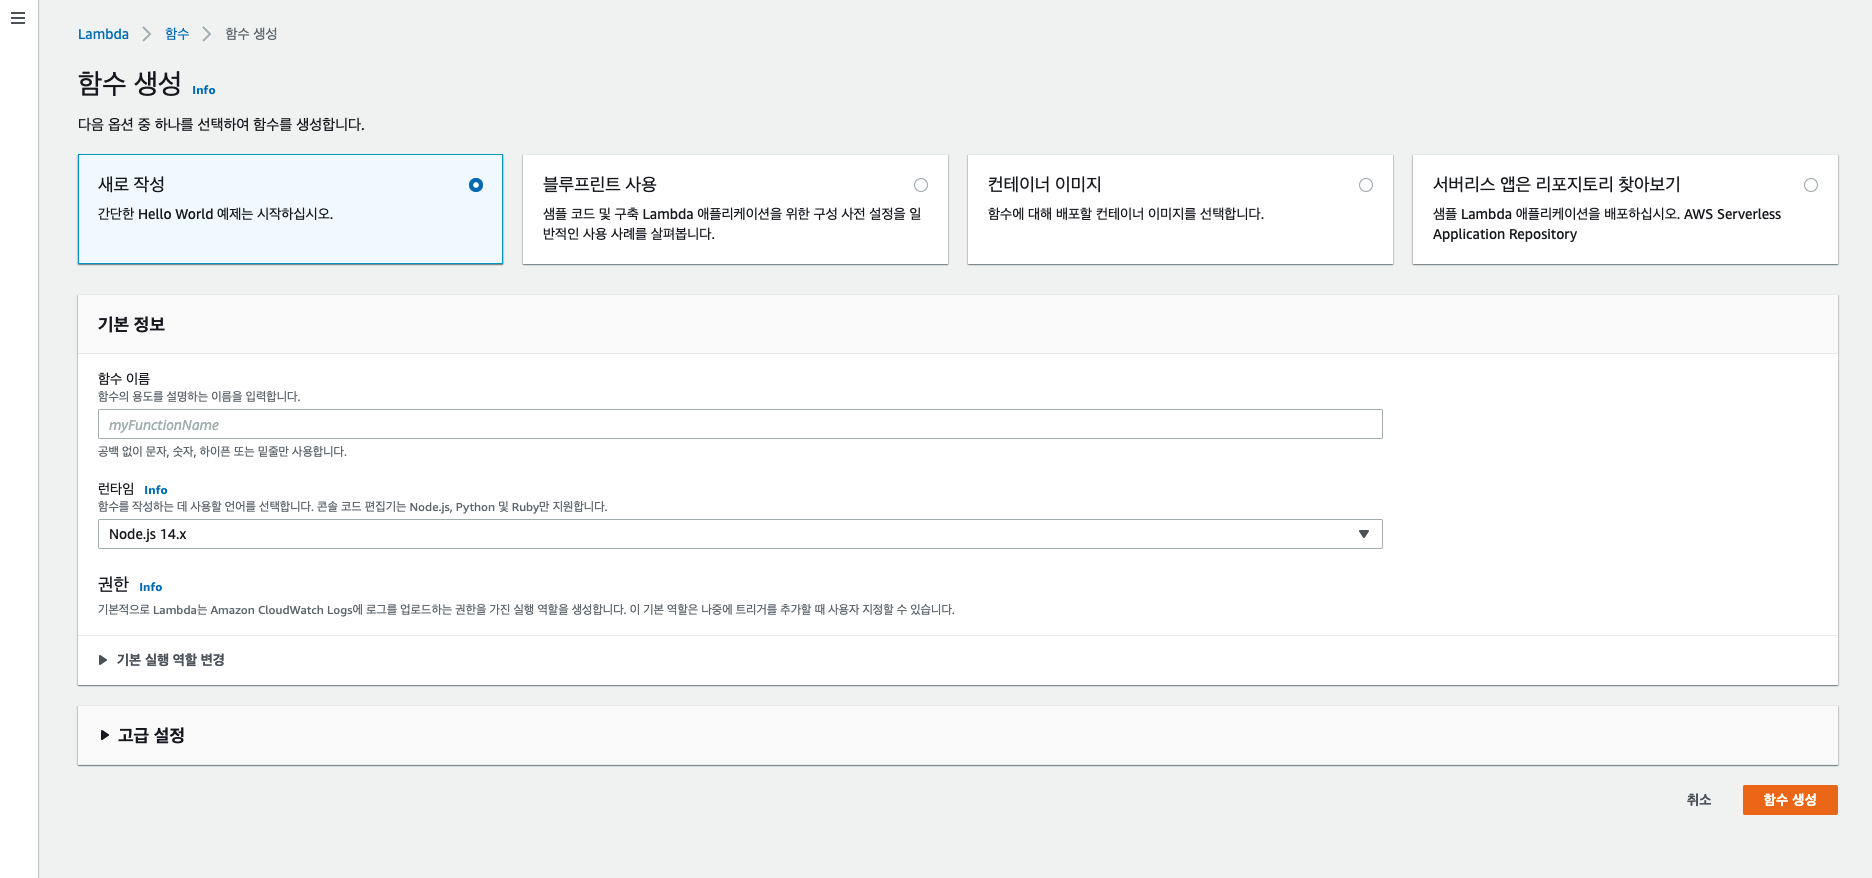Click the Lambda breadcrumb link

tap(103, 34)
